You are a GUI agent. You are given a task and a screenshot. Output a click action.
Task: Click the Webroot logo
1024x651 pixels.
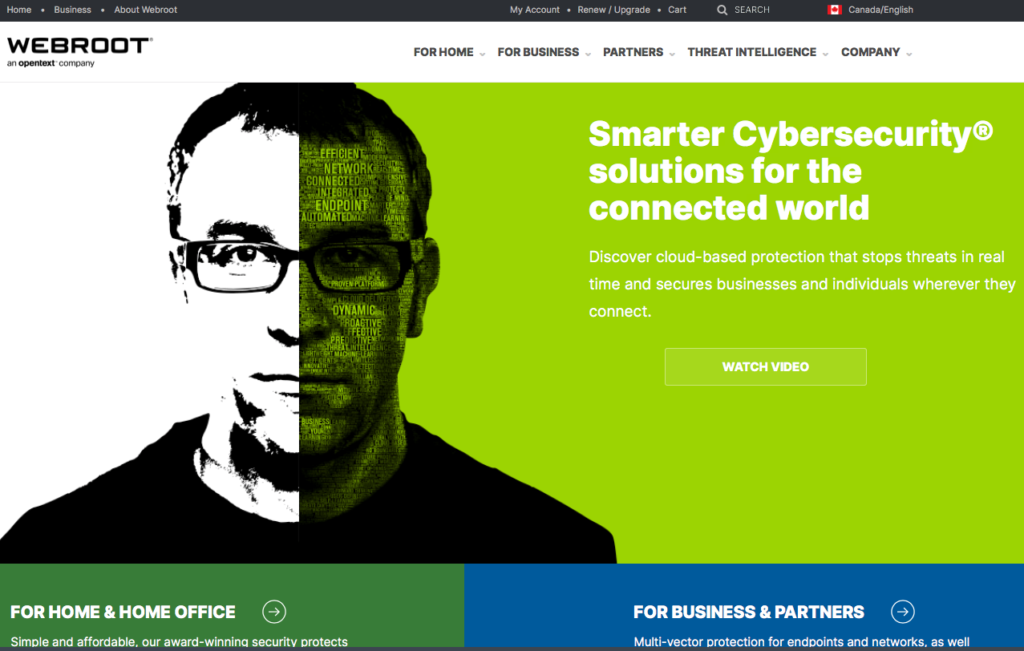[80, 52]
